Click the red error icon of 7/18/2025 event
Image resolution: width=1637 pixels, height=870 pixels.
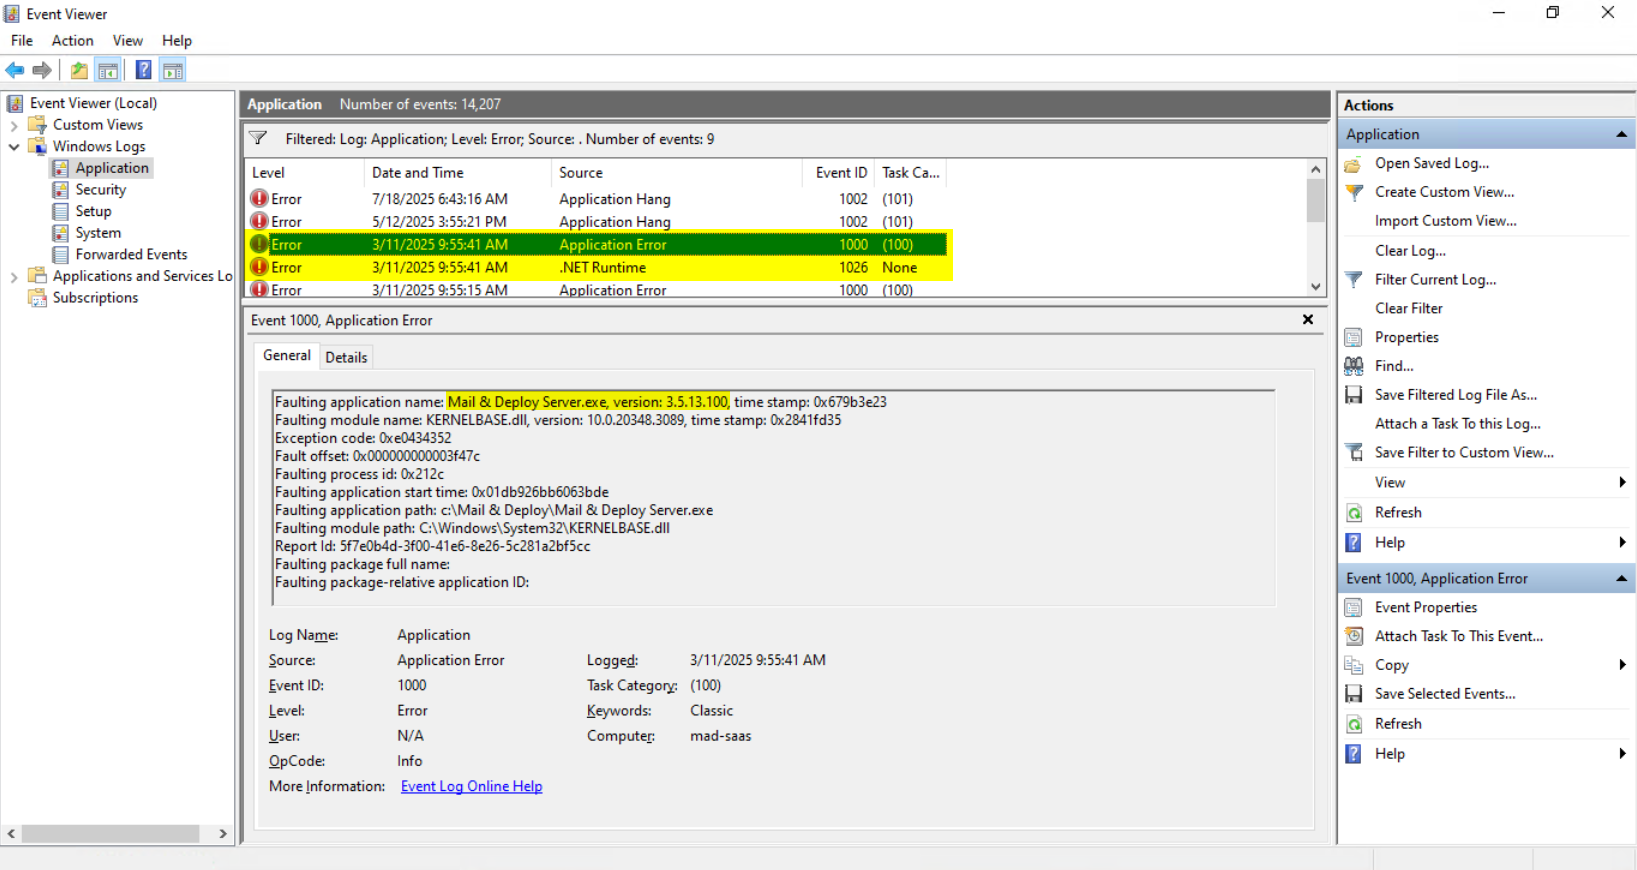259,198
